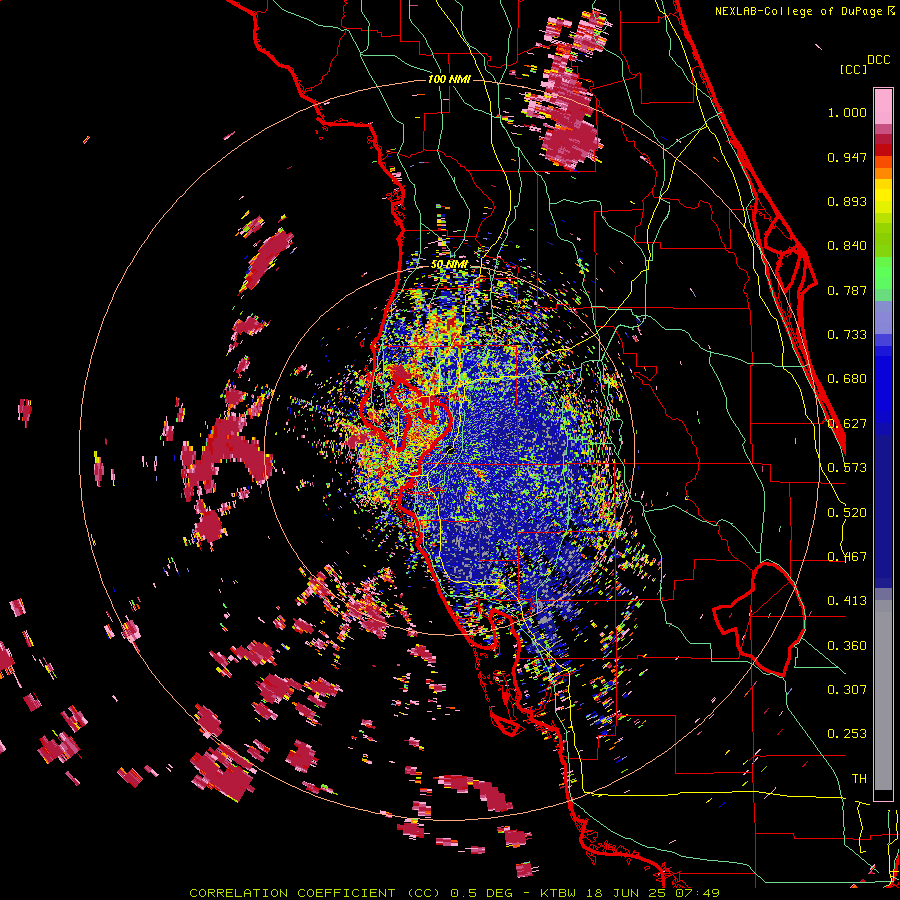
Task: Click the 0.947 scale value
Action: pyautogui.click(x=847, y=157)
